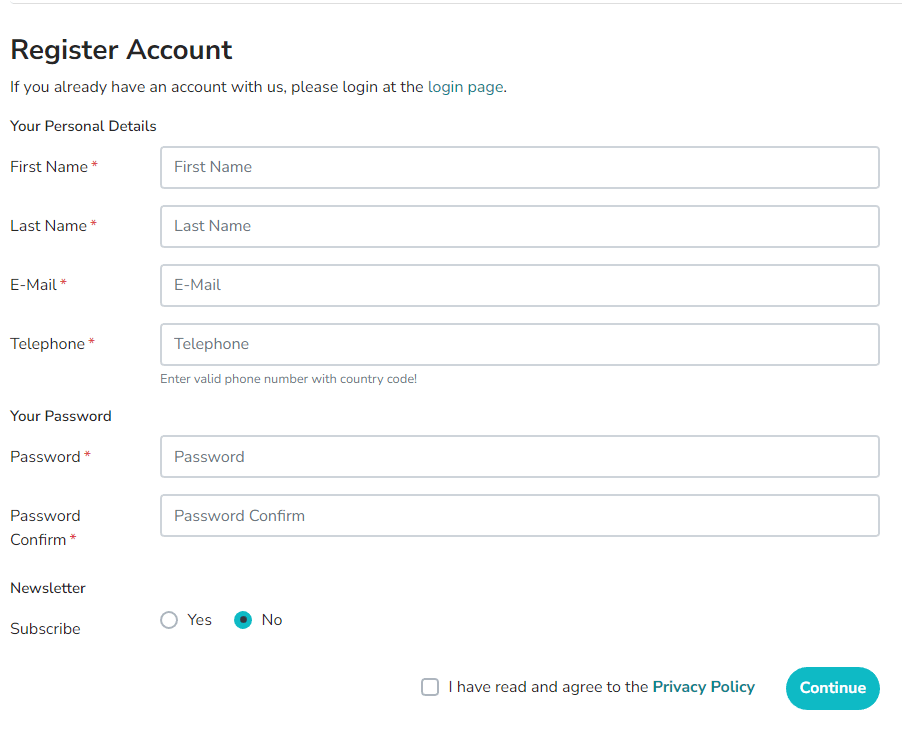Screen dimensions: 902x731
Task: Select No for the newsletter subscription
Action: [x=242, y=620]
